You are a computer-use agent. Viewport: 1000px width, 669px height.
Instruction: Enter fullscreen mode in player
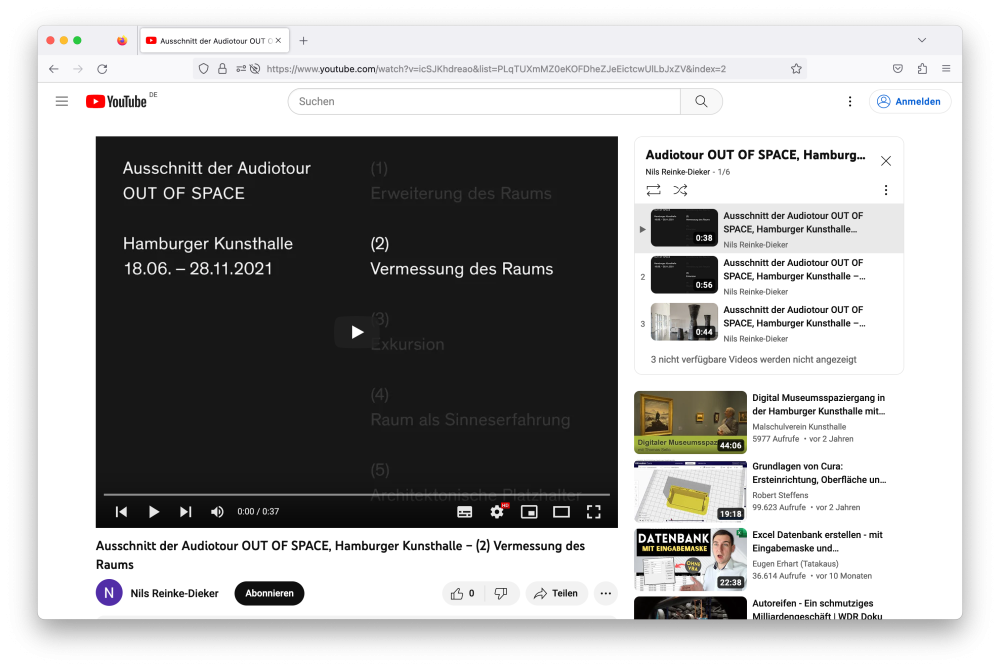pyautogui.click(x=593, y=511)
